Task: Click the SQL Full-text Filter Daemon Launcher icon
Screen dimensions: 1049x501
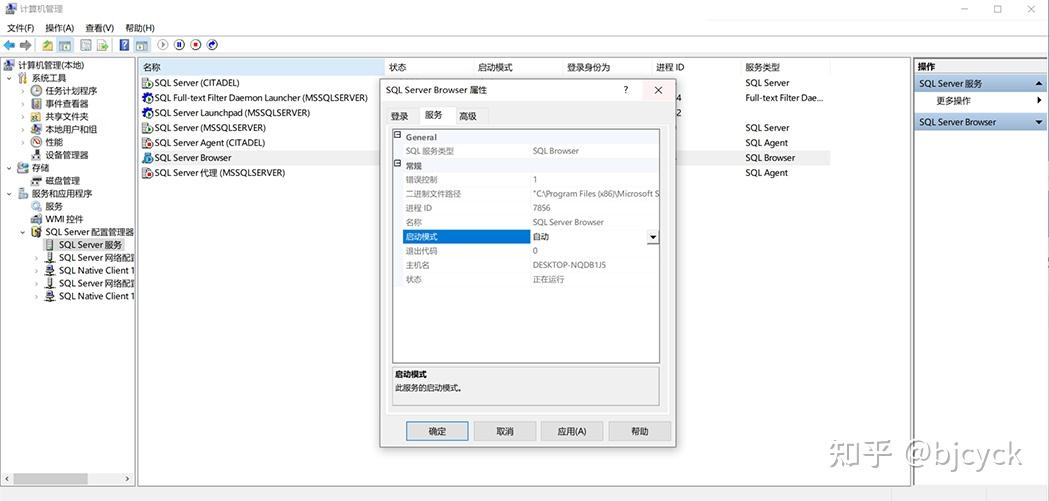Action: (148, 98)
